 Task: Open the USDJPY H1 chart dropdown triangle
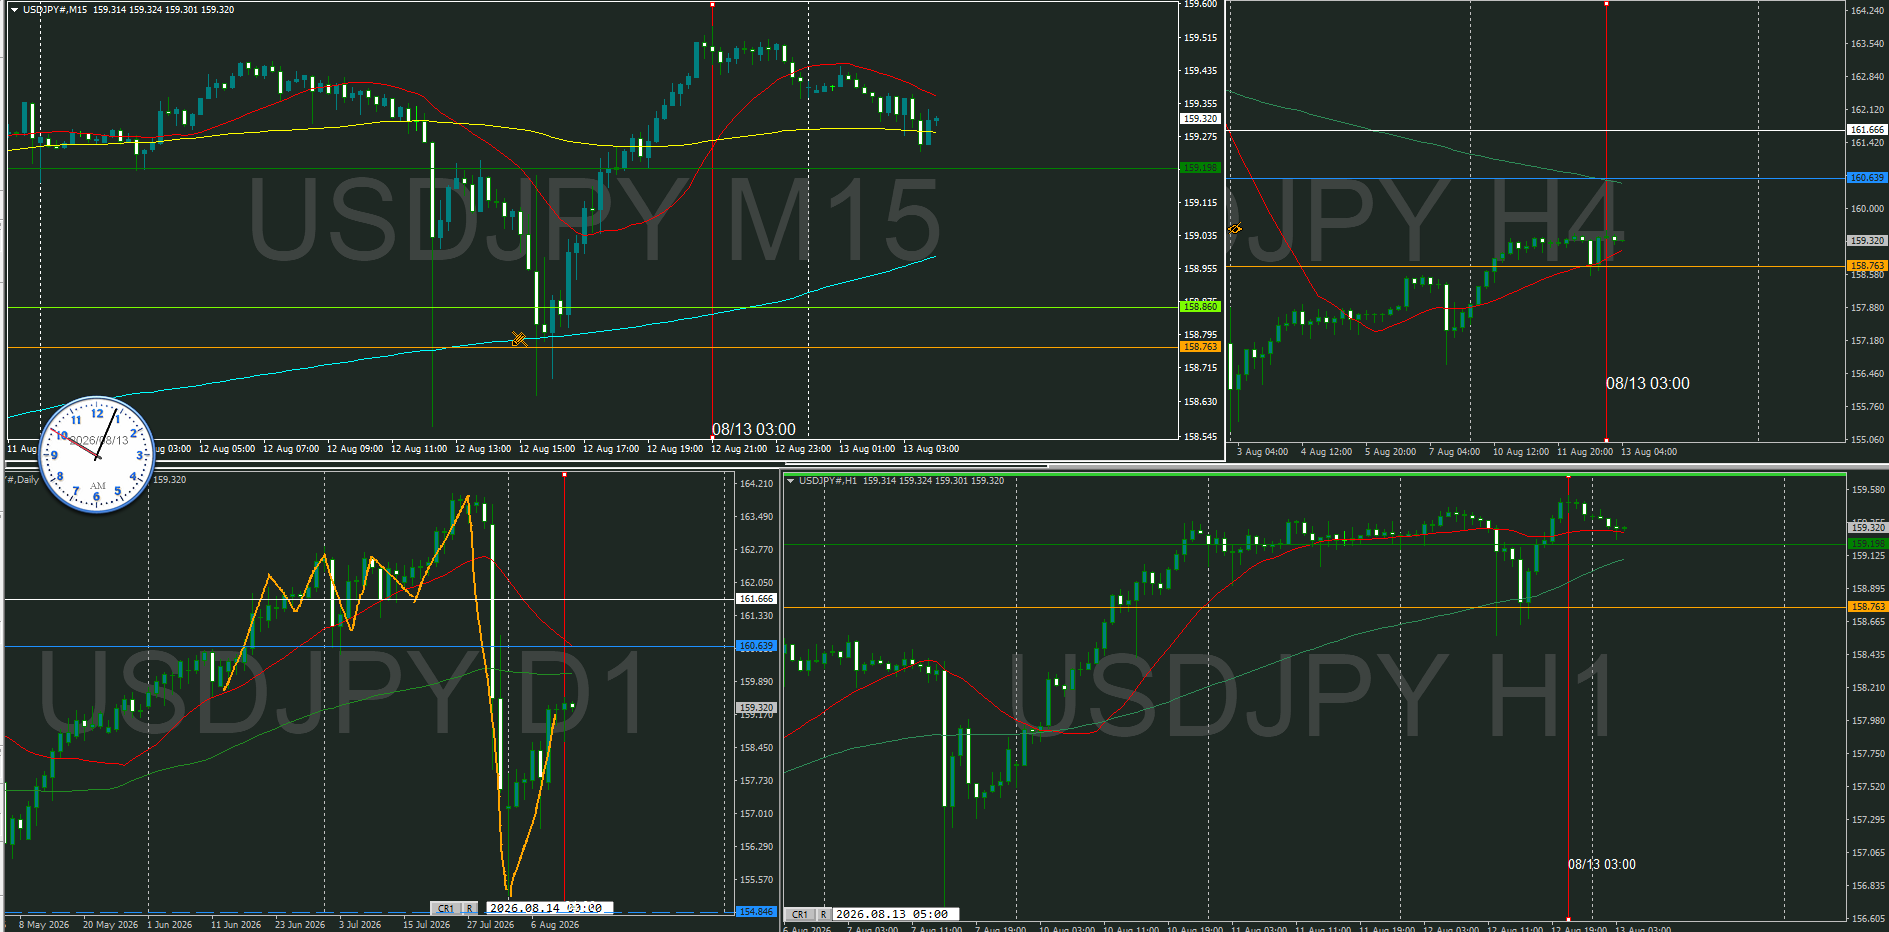point(791,481)
